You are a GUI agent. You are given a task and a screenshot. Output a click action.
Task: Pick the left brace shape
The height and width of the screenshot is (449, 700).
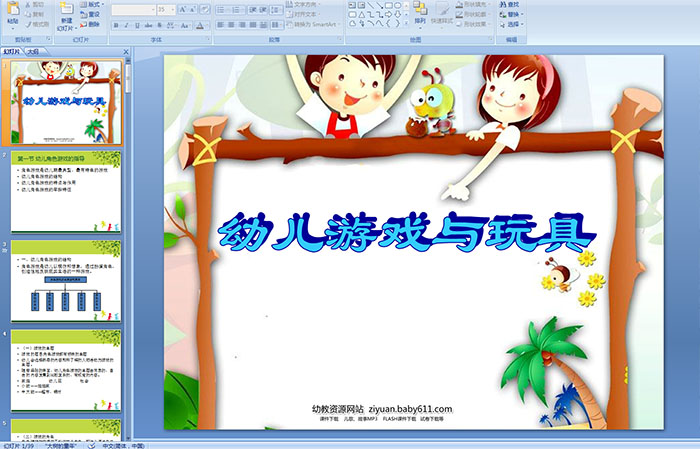(388, 23)
